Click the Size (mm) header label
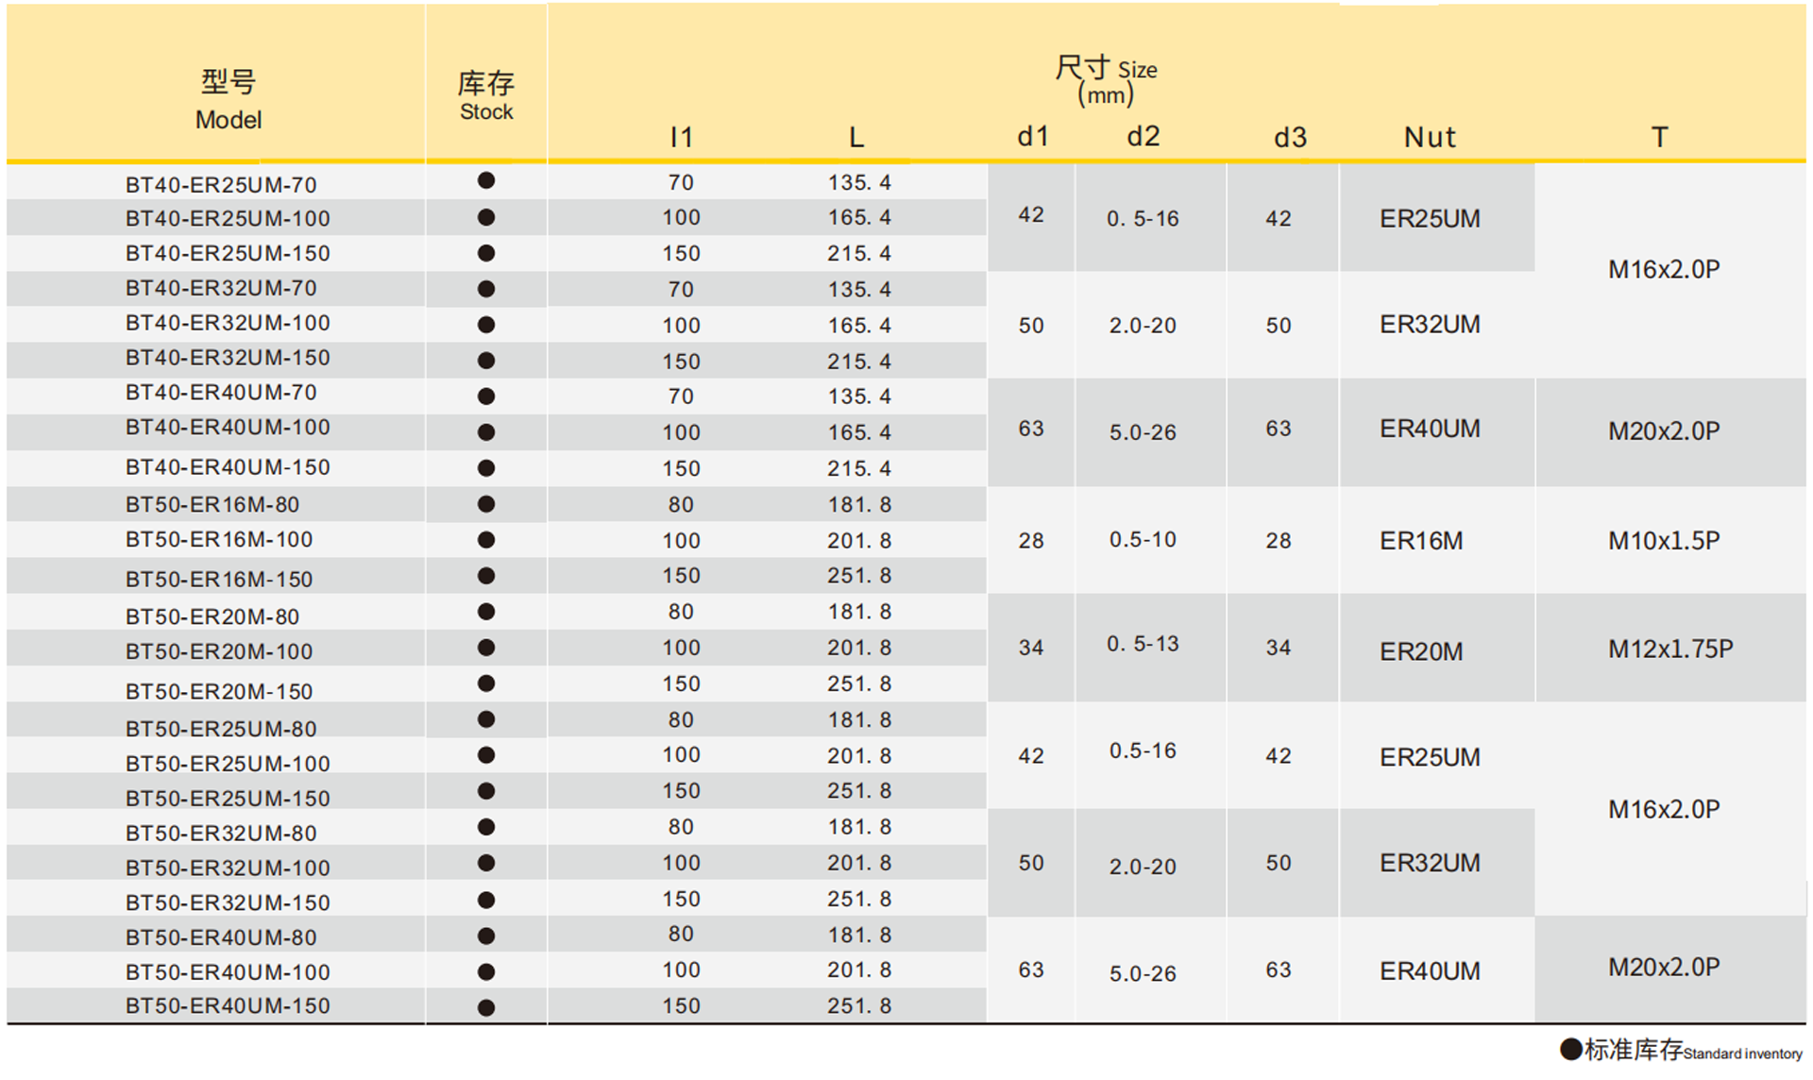Screen dimensions: 1813x1080 pos(1106,80)
